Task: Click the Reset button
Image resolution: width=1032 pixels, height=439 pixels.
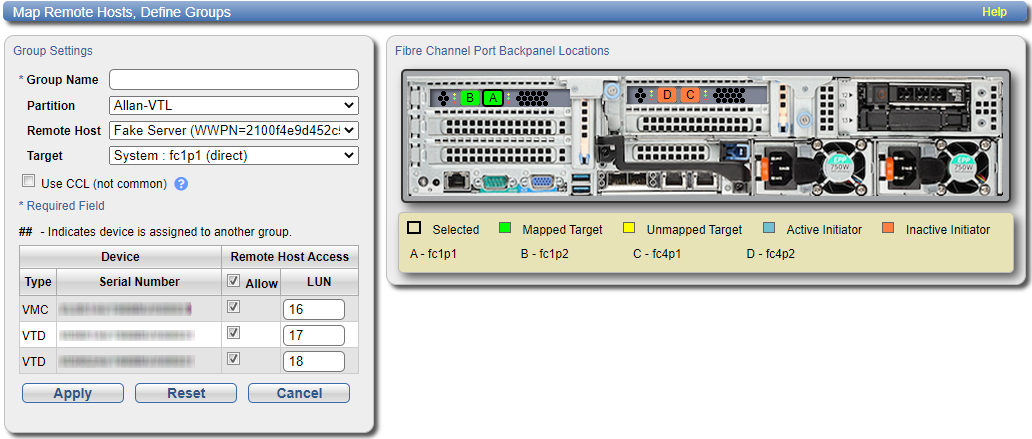Action: [x=186, y=393]
